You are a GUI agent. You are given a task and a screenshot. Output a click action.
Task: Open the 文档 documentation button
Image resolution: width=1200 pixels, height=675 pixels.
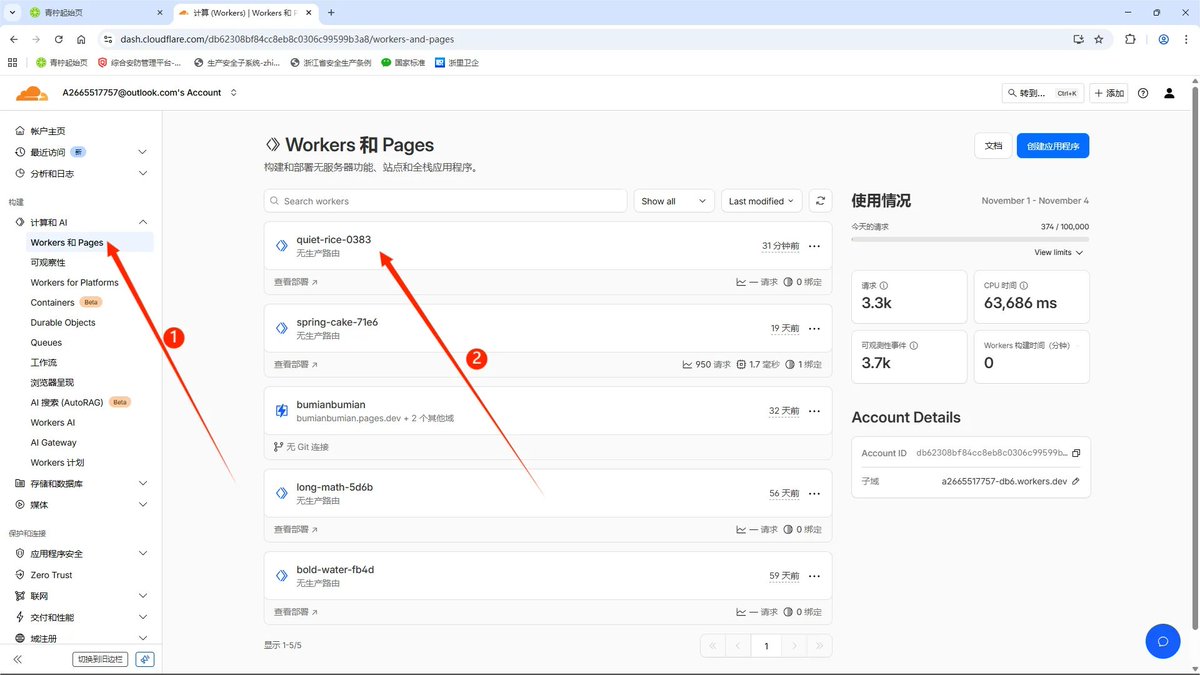993,146
